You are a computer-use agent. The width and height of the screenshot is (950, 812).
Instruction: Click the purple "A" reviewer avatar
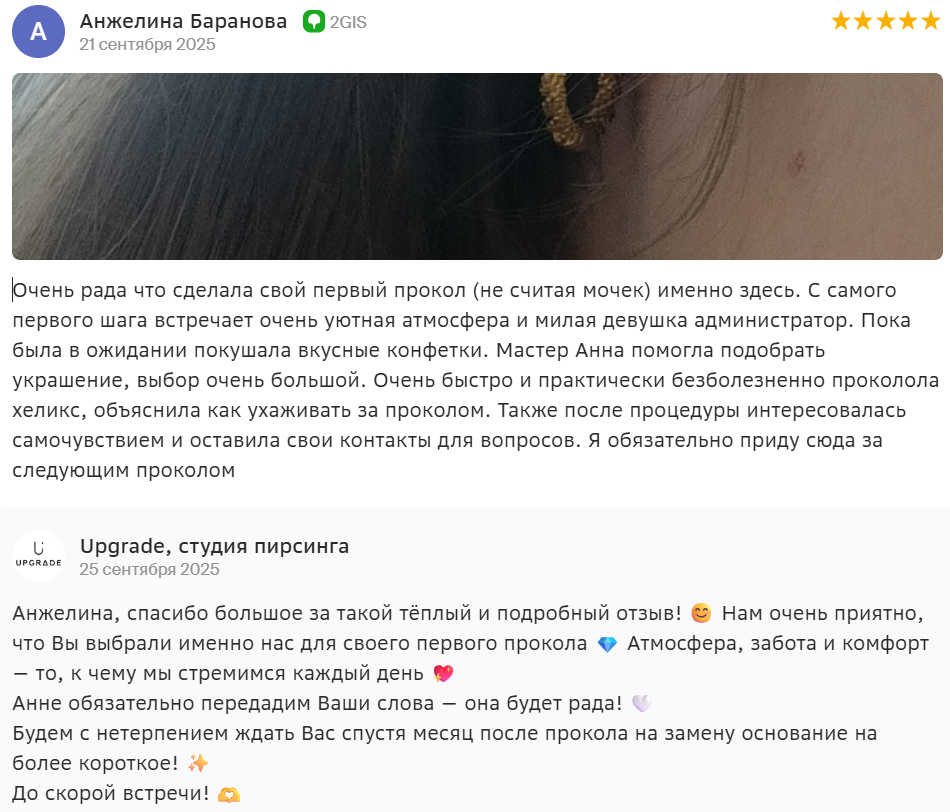click(38, 32)
